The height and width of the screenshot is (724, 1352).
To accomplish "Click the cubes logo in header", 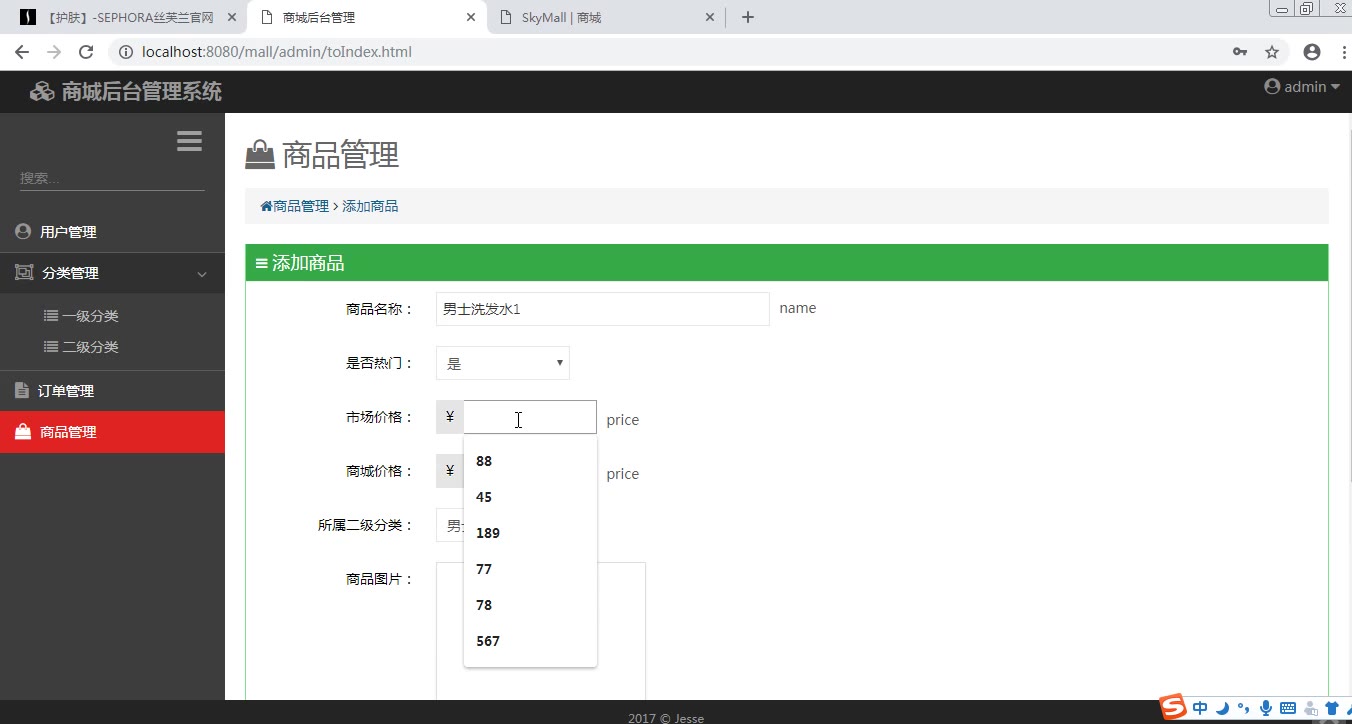I will coord(42,92).
